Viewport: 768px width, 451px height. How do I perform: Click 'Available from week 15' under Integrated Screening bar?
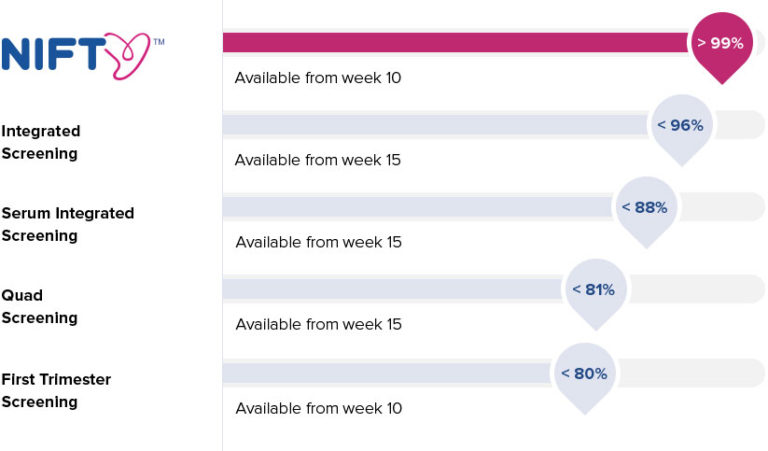click(x=317, y=160)
